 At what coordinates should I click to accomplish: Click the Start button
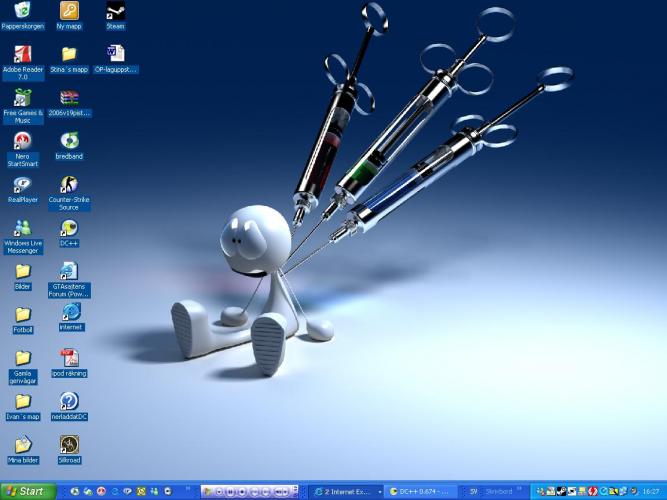[x=26, y=491]
